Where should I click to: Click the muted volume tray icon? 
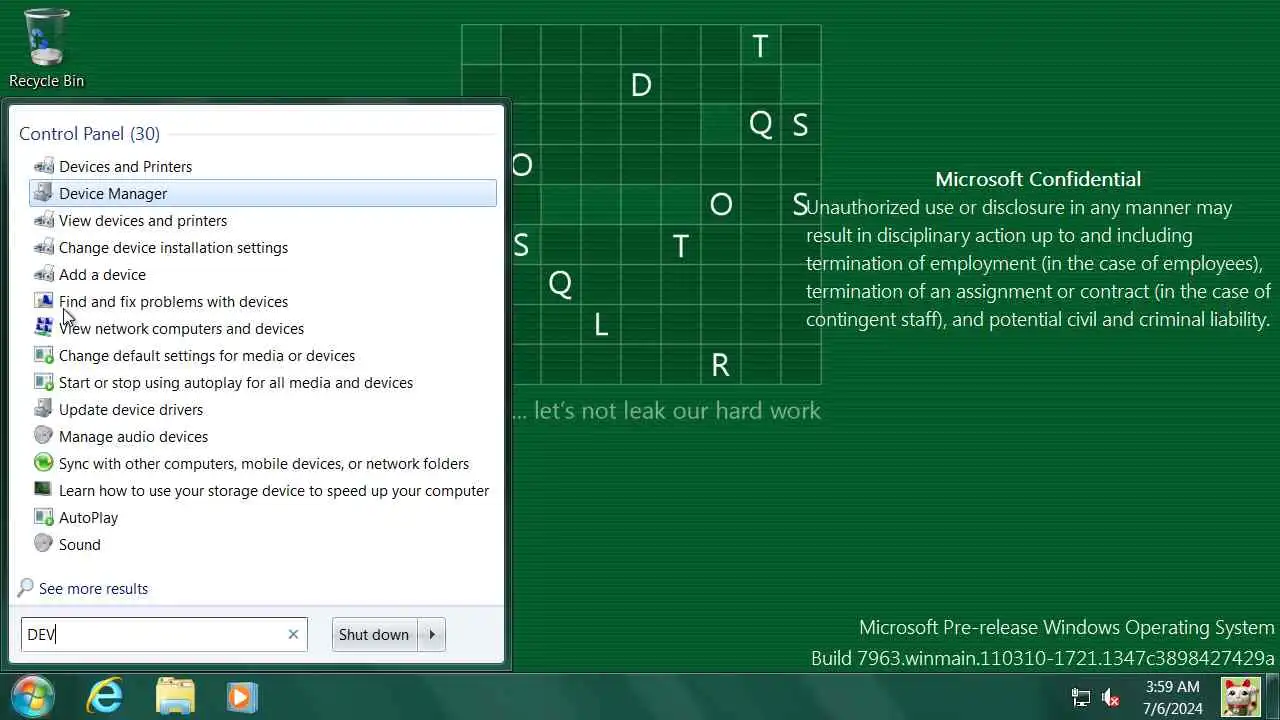(1110, 697)
